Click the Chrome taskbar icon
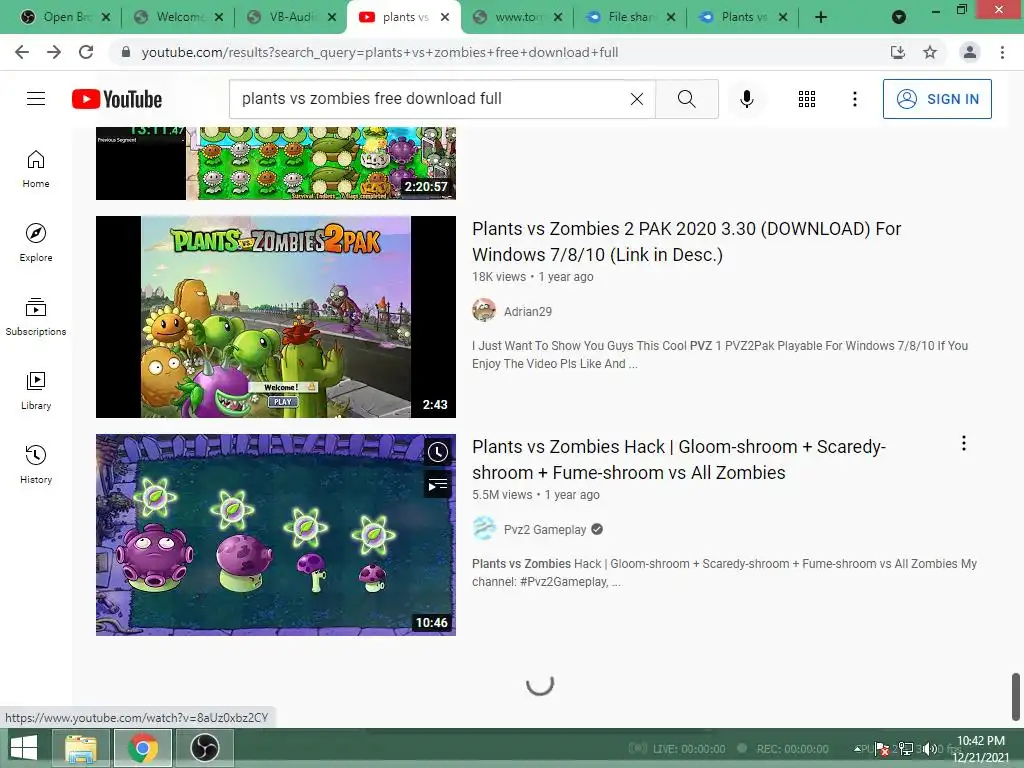This screenshot has height=768, width=1024. tap(142, 748)
